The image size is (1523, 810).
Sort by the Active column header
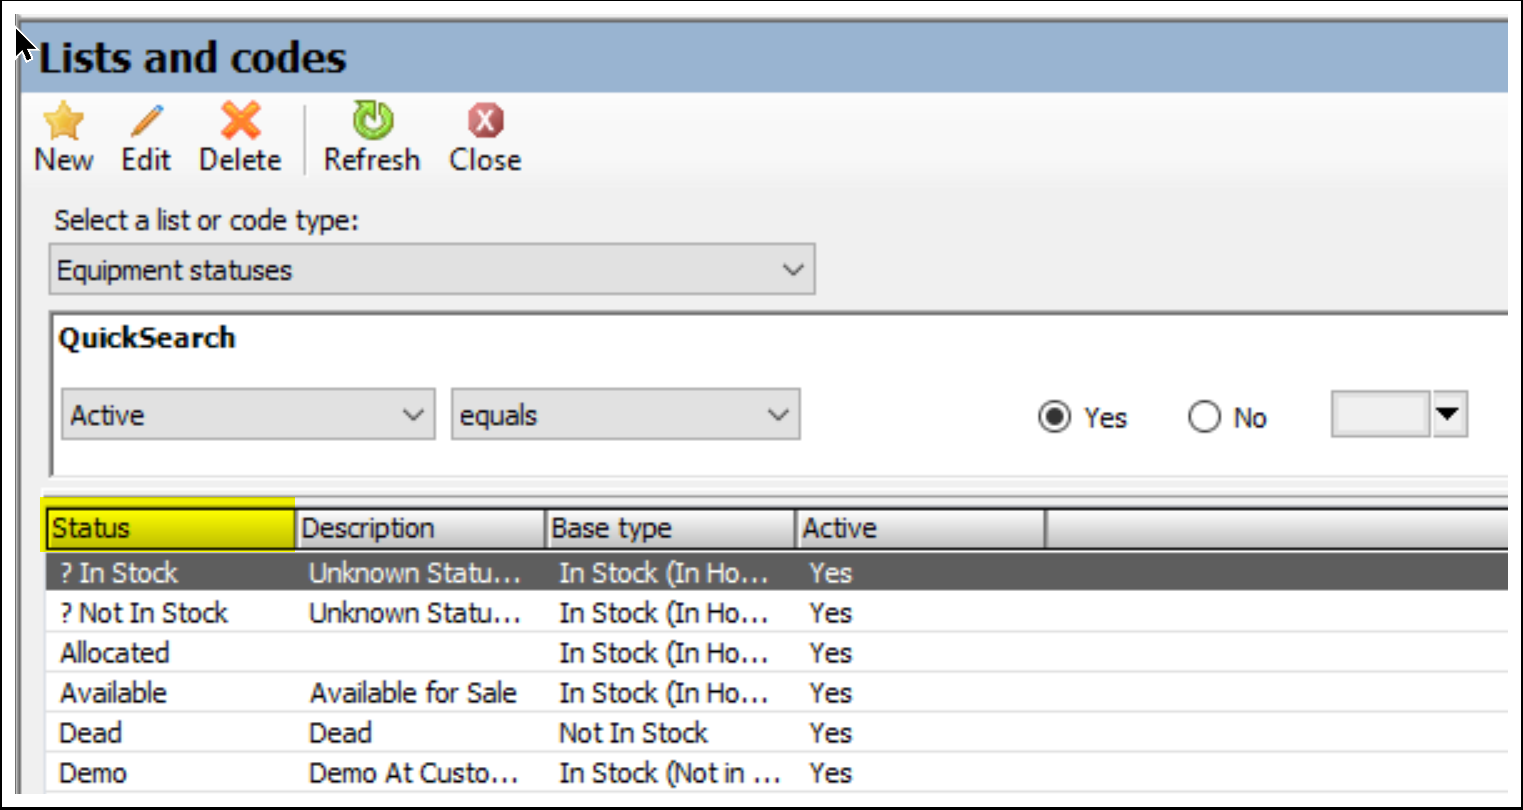click(x=921, y=528)
